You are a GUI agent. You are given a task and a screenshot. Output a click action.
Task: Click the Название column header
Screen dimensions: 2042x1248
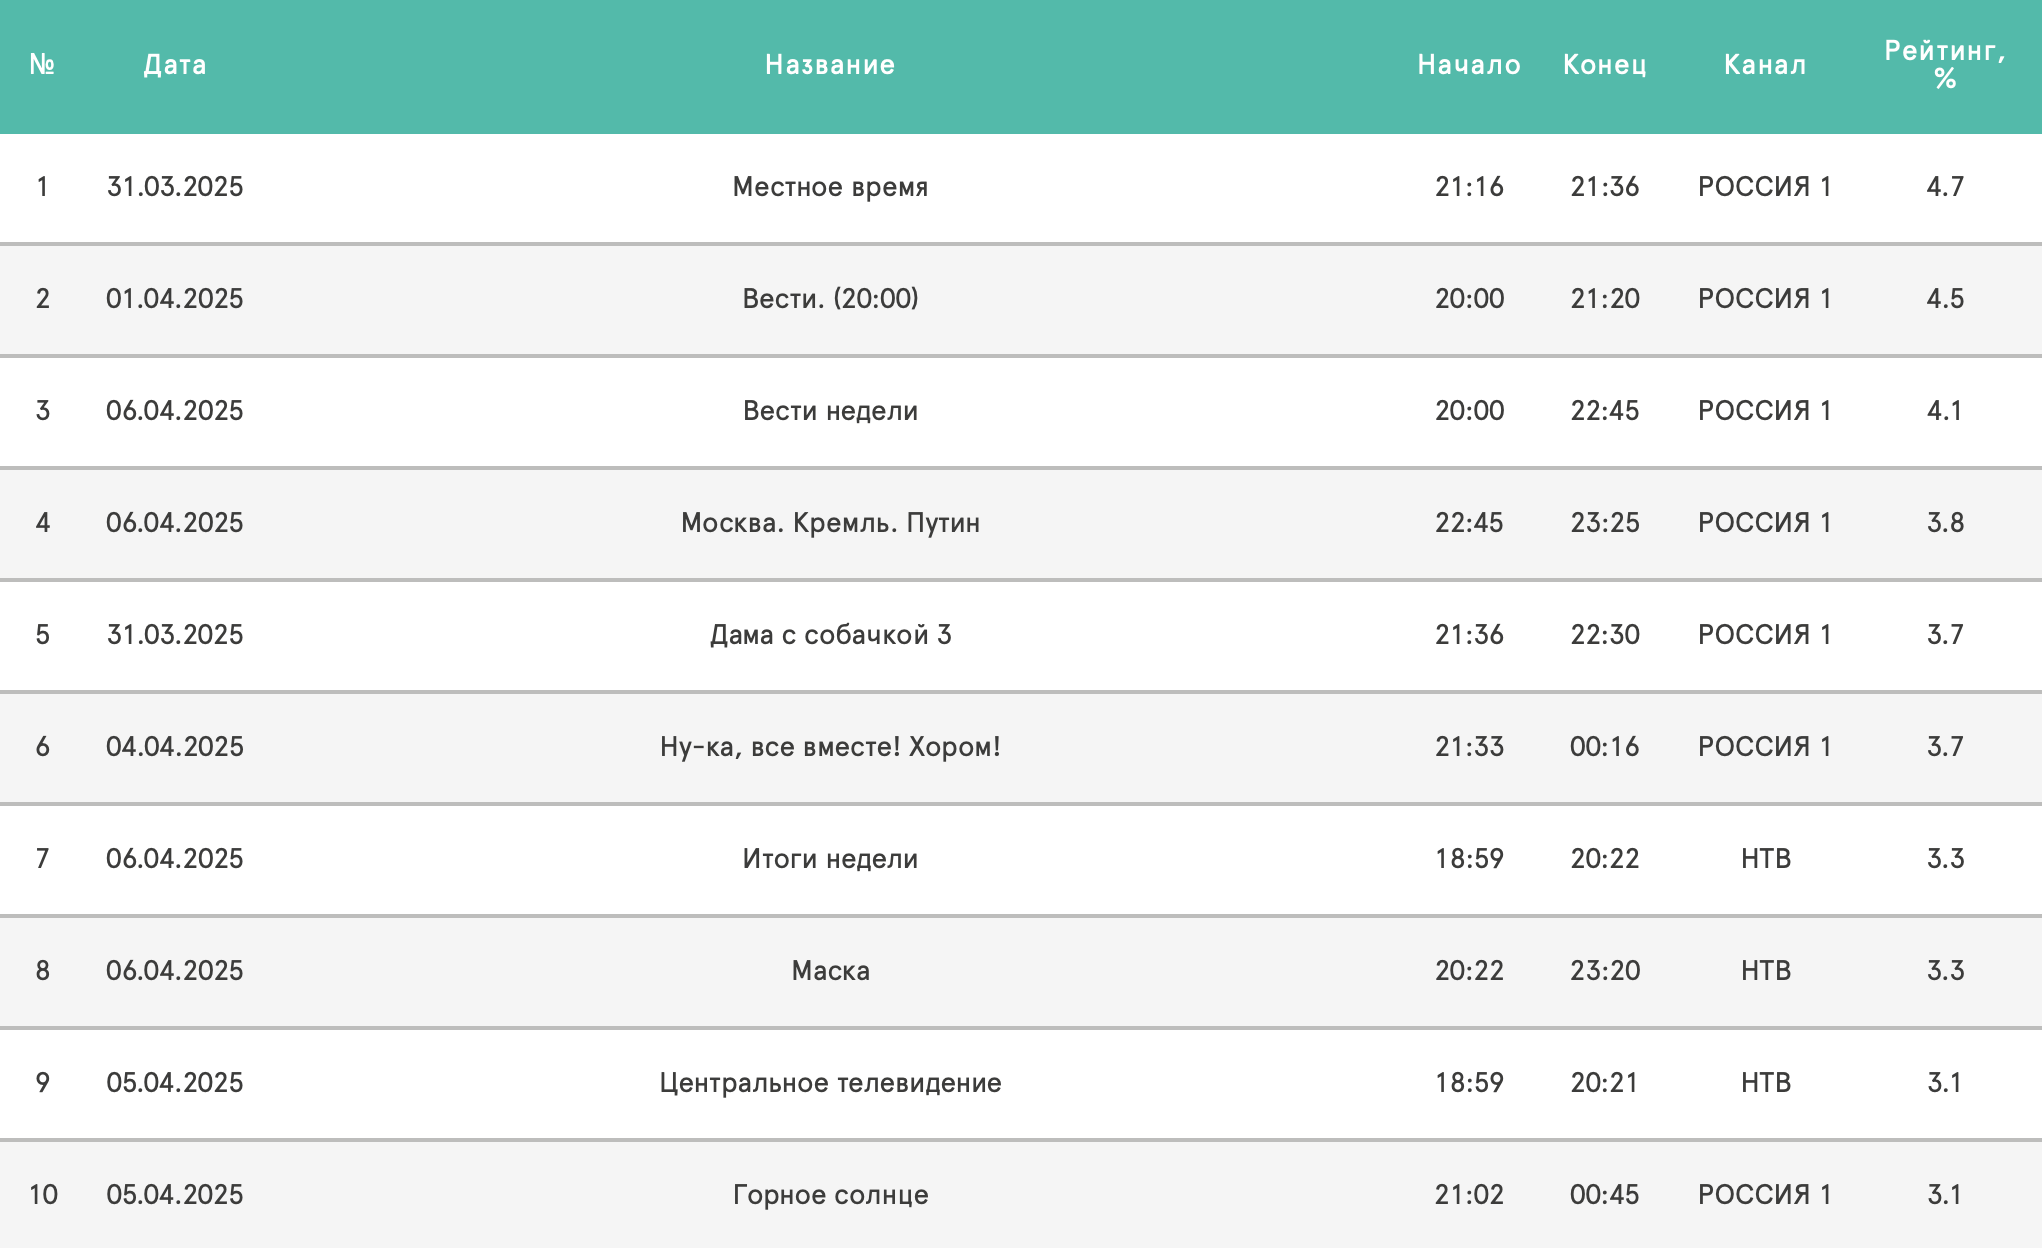[830, 65]
